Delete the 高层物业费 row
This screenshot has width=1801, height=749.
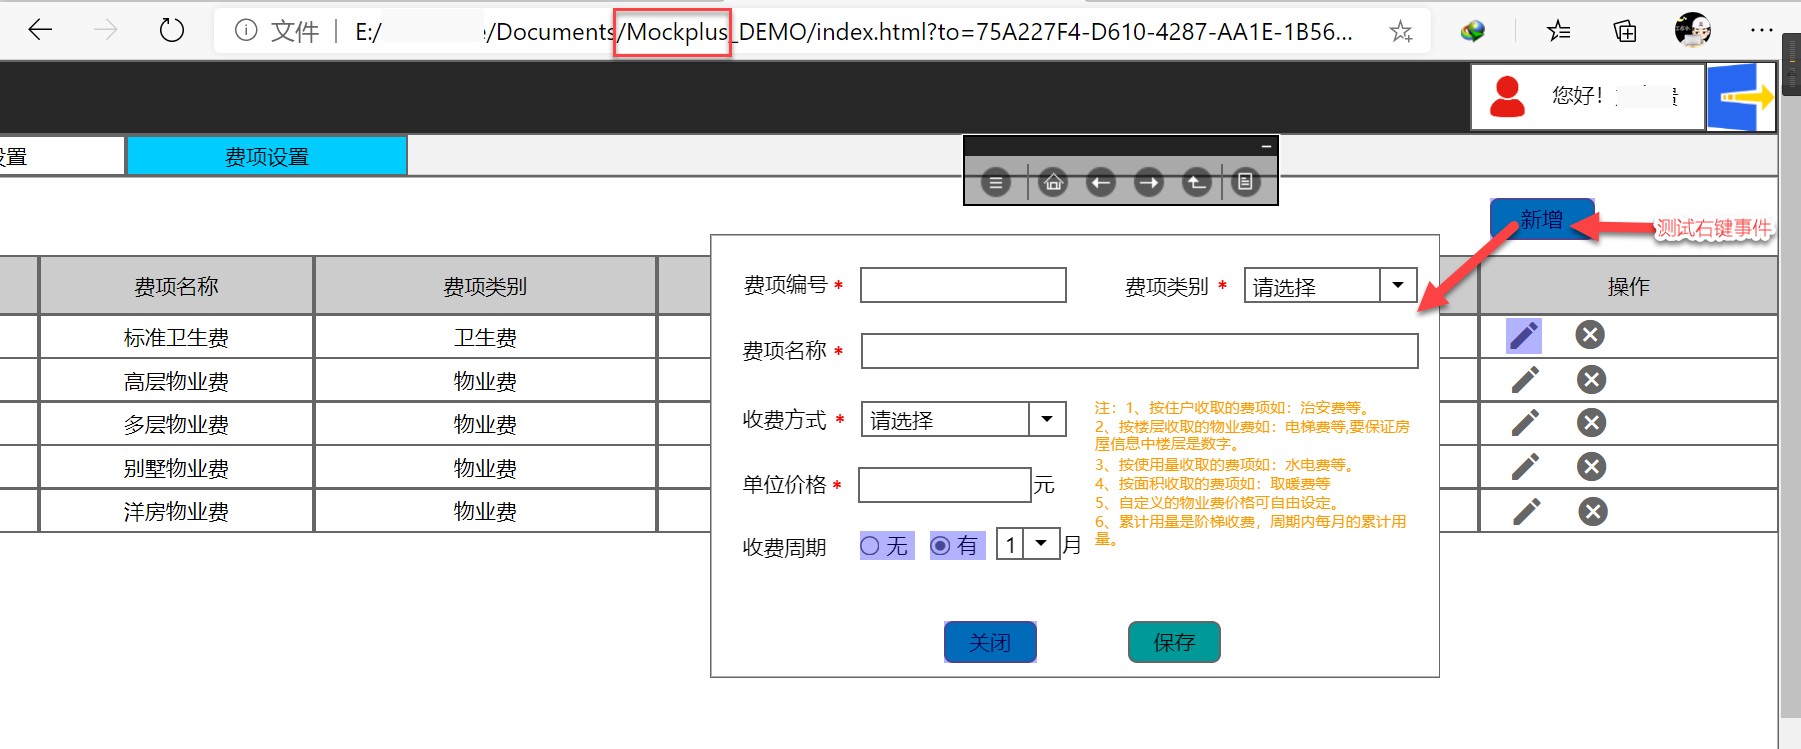pos(1591,379)
